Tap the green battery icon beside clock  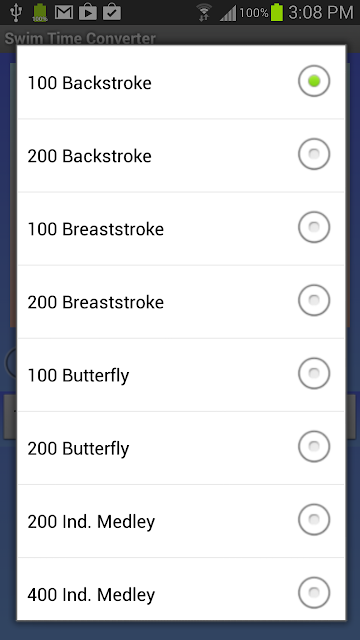(x=277, y=12)
